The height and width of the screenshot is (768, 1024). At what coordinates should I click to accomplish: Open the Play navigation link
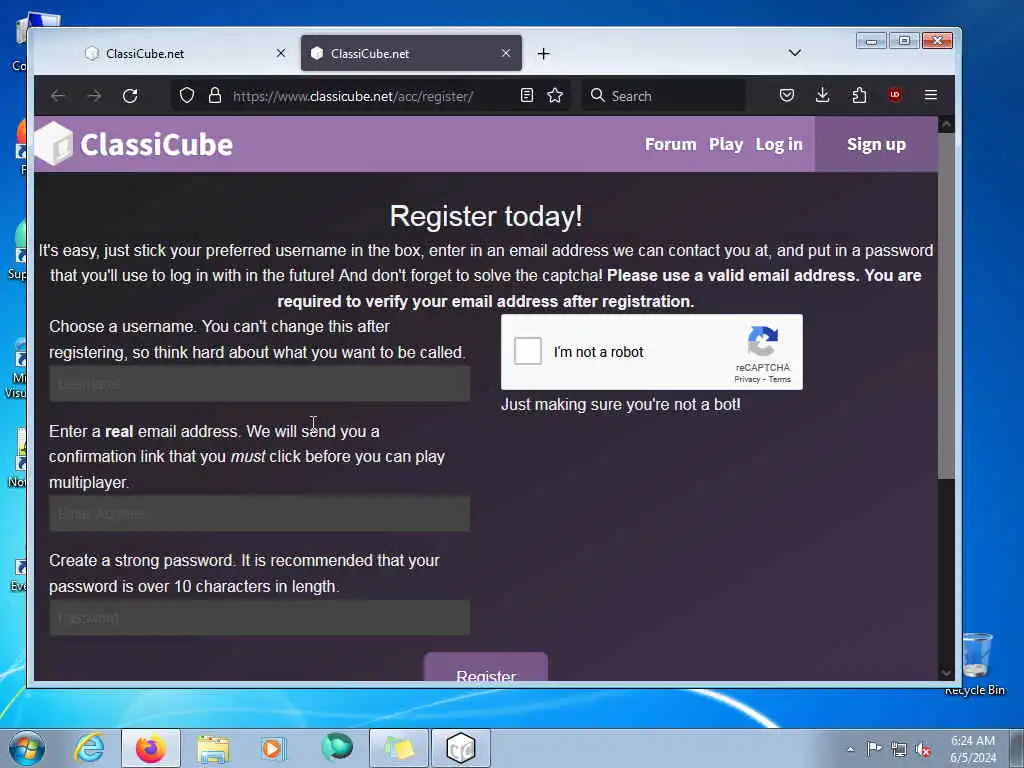pyautogui.click(x=726, y=144)
